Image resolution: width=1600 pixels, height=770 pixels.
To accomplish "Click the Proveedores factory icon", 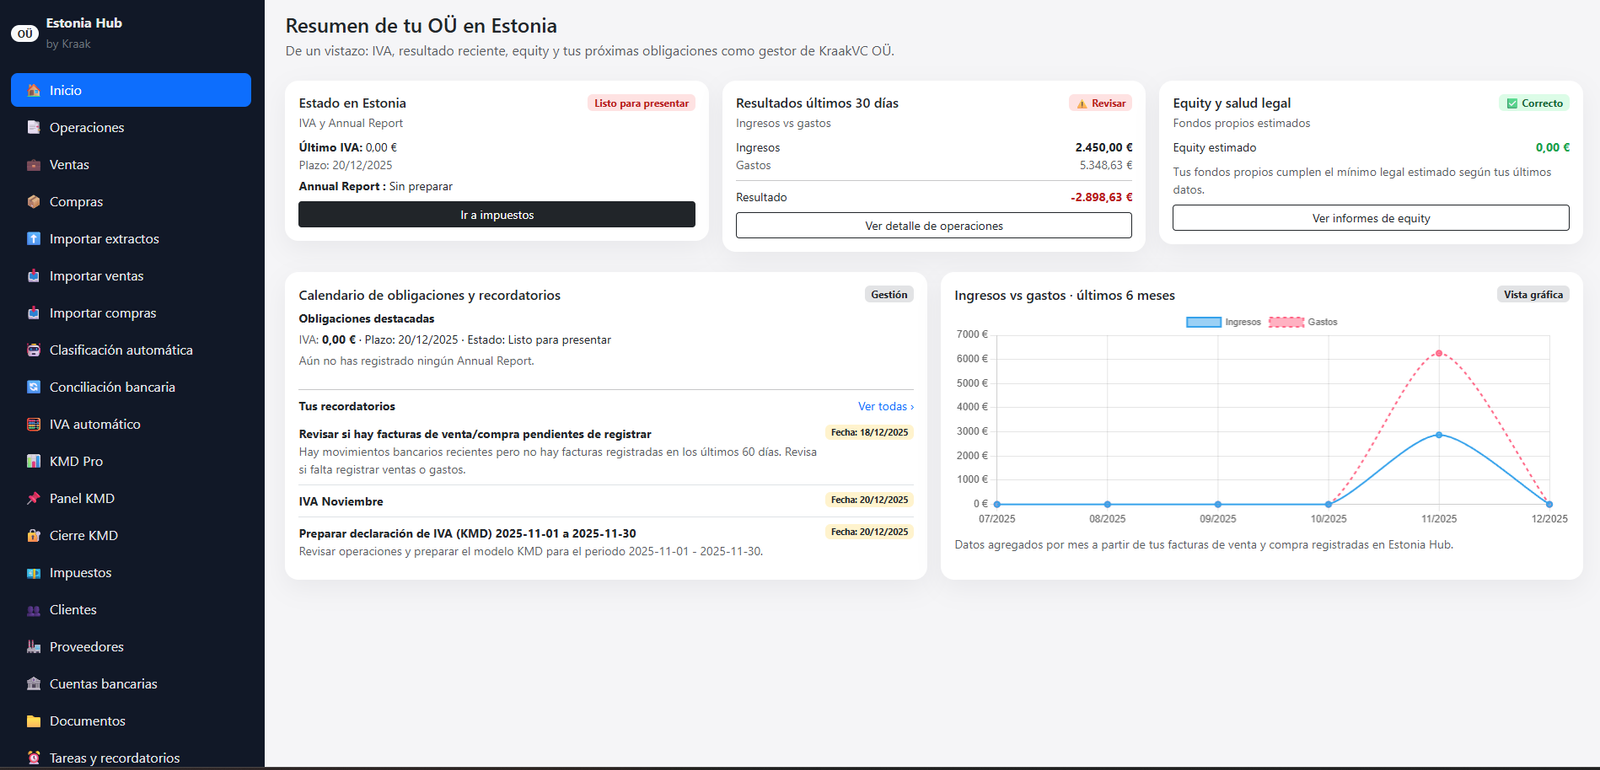I will [x=34, y=646].
